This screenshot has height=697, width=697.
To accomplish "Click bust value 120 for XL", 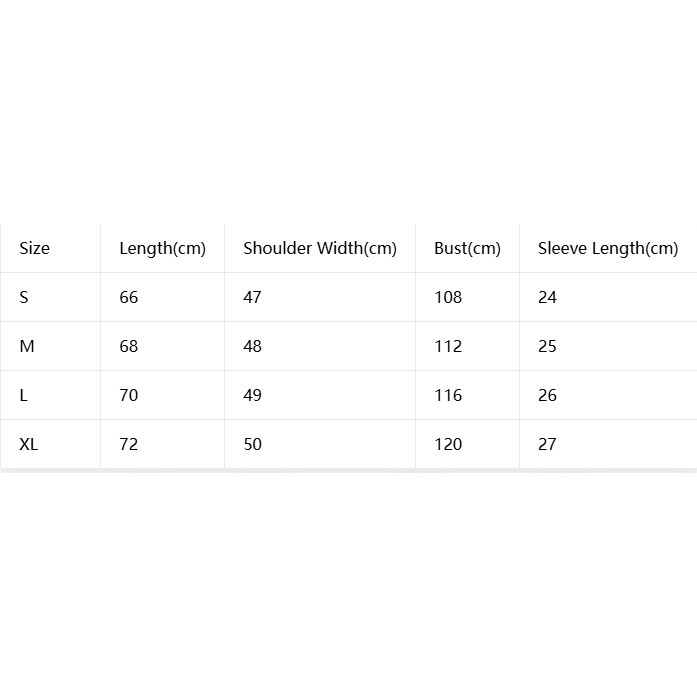I will click(x=448, y=444).
